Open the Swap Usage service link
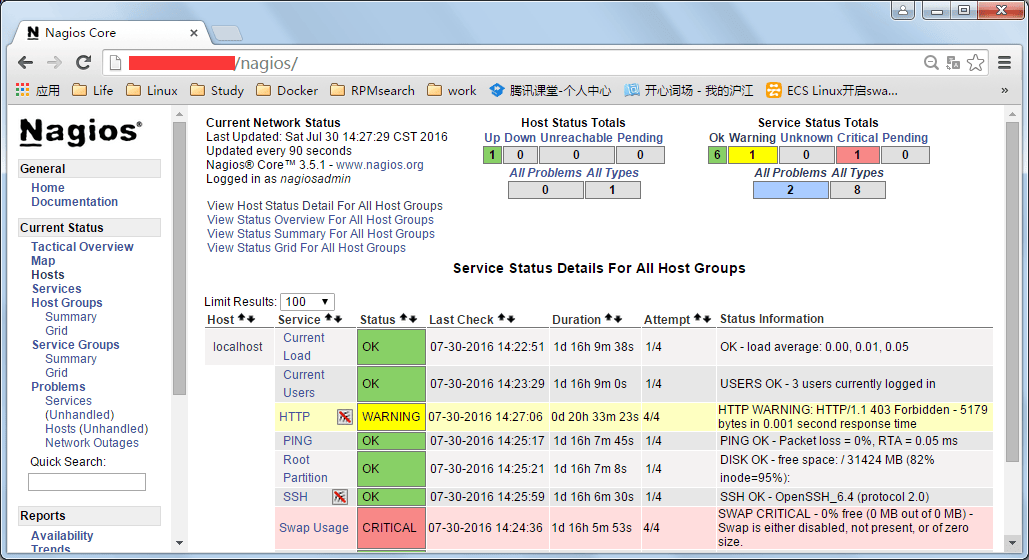Viewport: 1029px width, 560px height. click(314, 528)
